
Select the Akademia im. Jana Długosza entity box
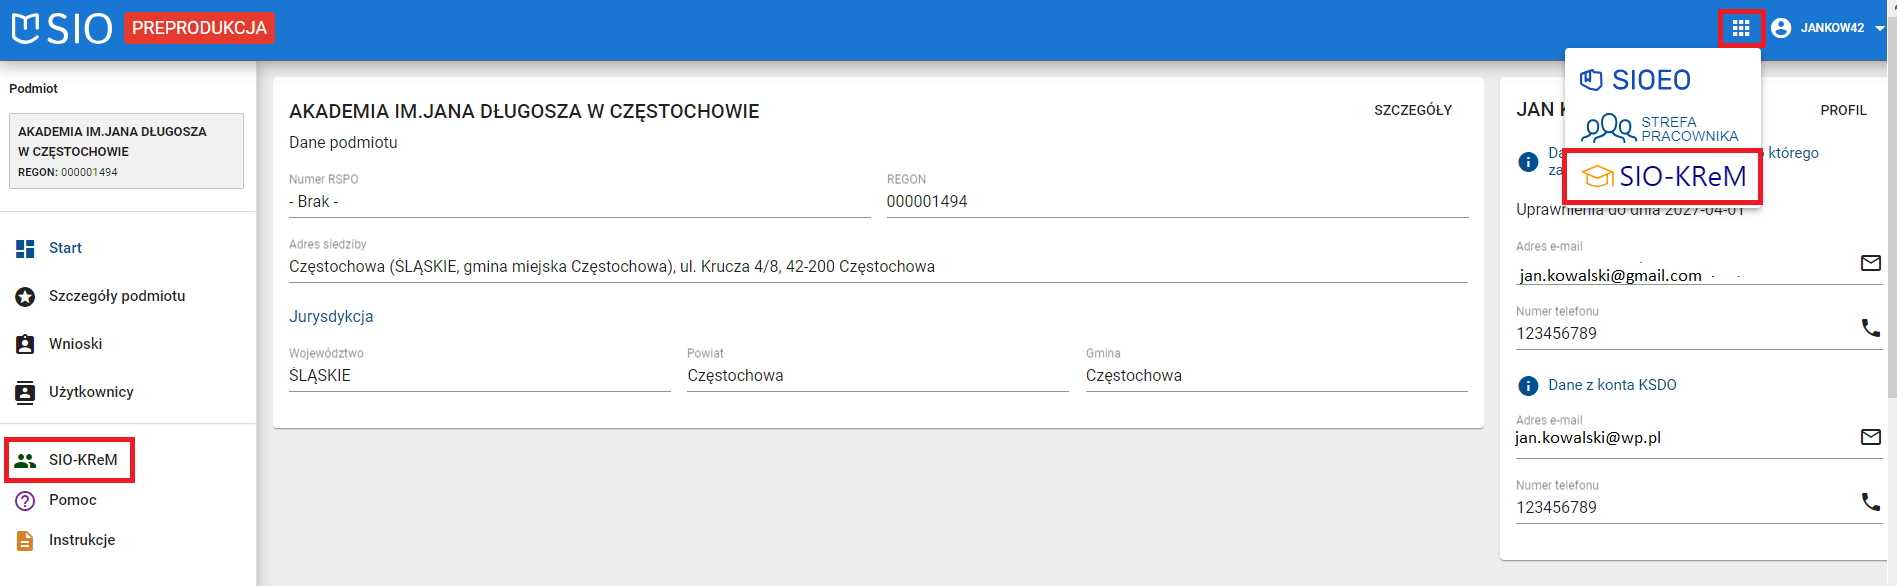126,151
